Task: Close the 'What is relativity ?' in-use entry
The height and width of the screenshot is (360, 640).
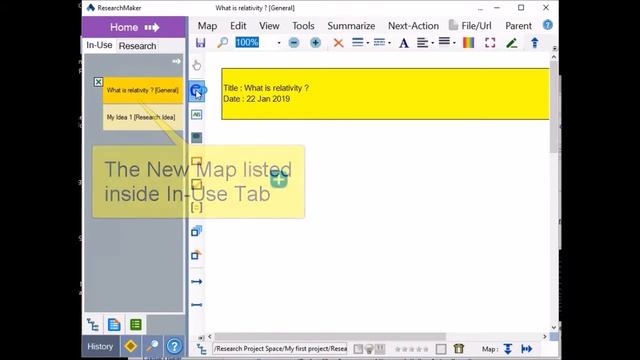Action: coord(98,82)
